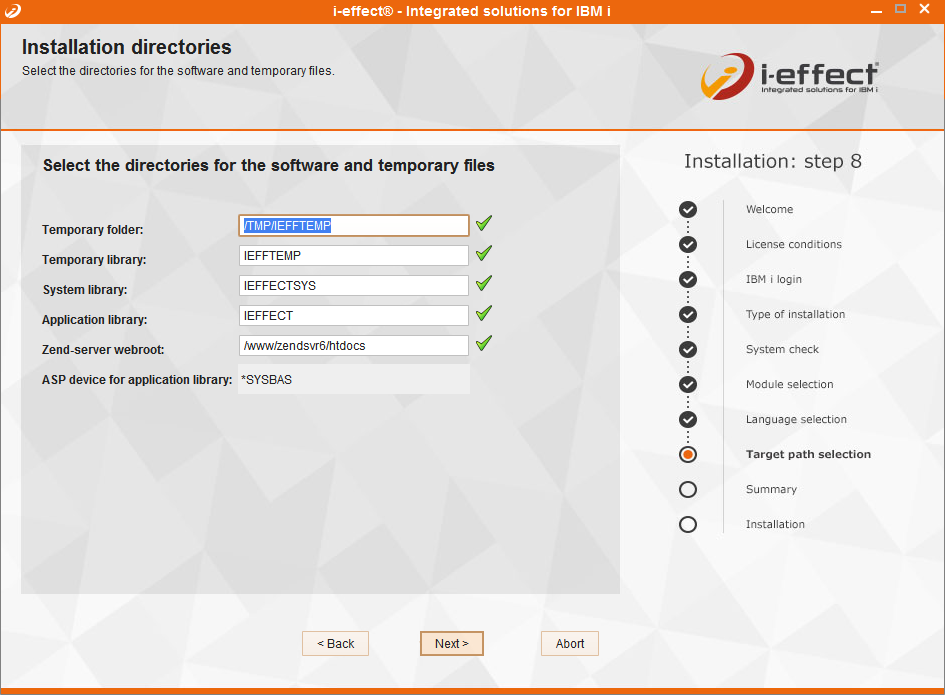
Task: Proceed with the Next button
Action: pyautogui.click(x=451, y=643)
